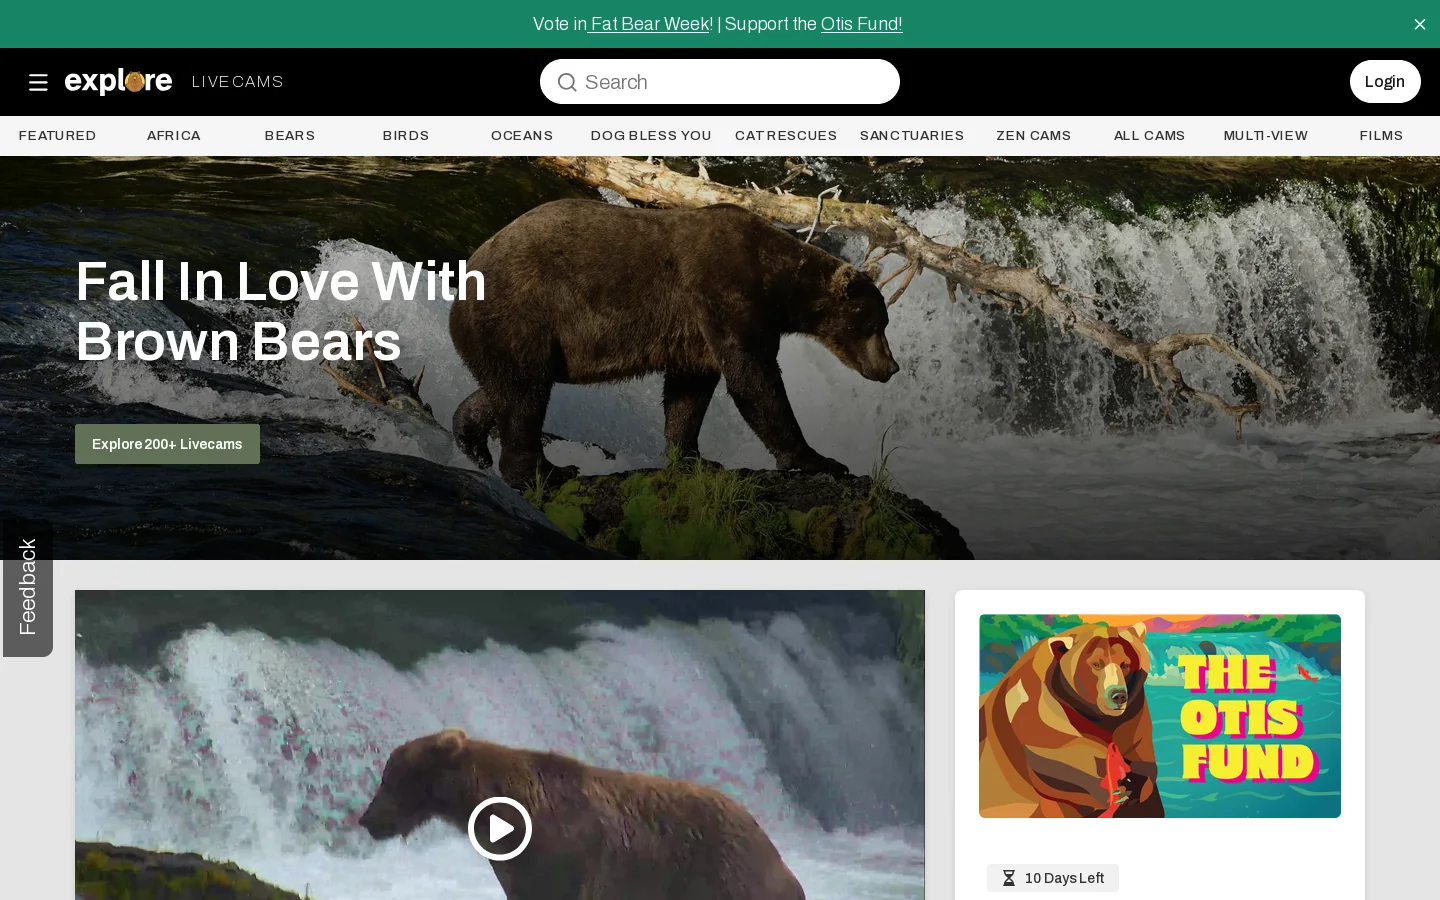Image resolution: width=1440 pixels, height=900 pixels.
Task: Select the Multi-View tab
Action: [1266, 136]
